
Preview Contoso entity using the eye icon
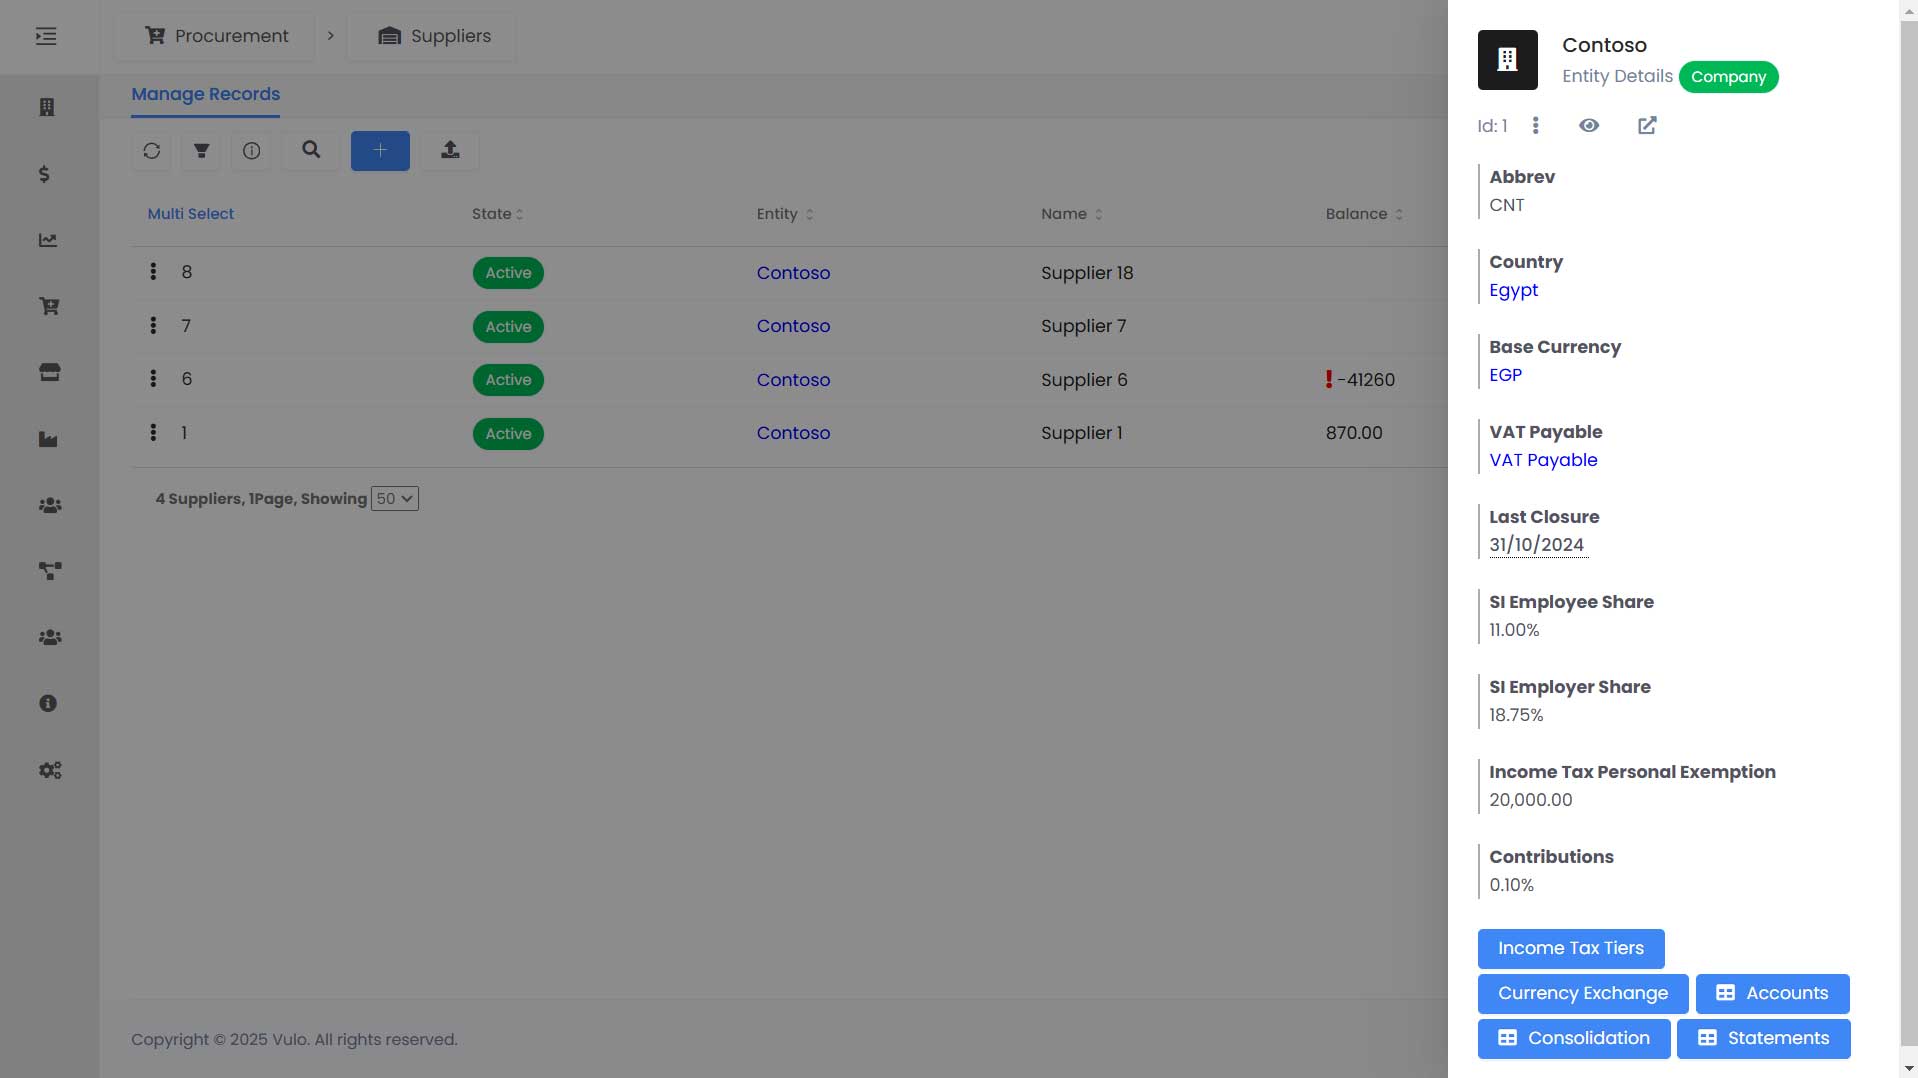(1589, 125)
